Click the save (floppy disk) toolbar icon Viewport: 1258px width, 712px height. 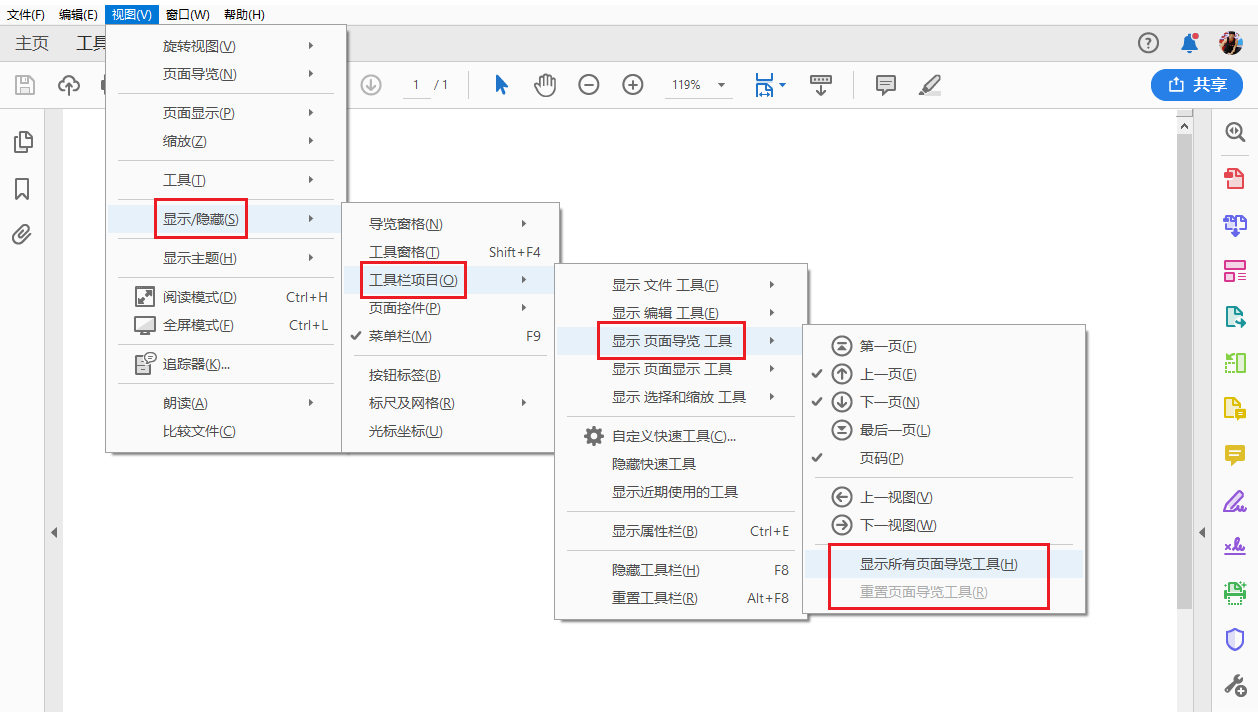tap(25, 85)
